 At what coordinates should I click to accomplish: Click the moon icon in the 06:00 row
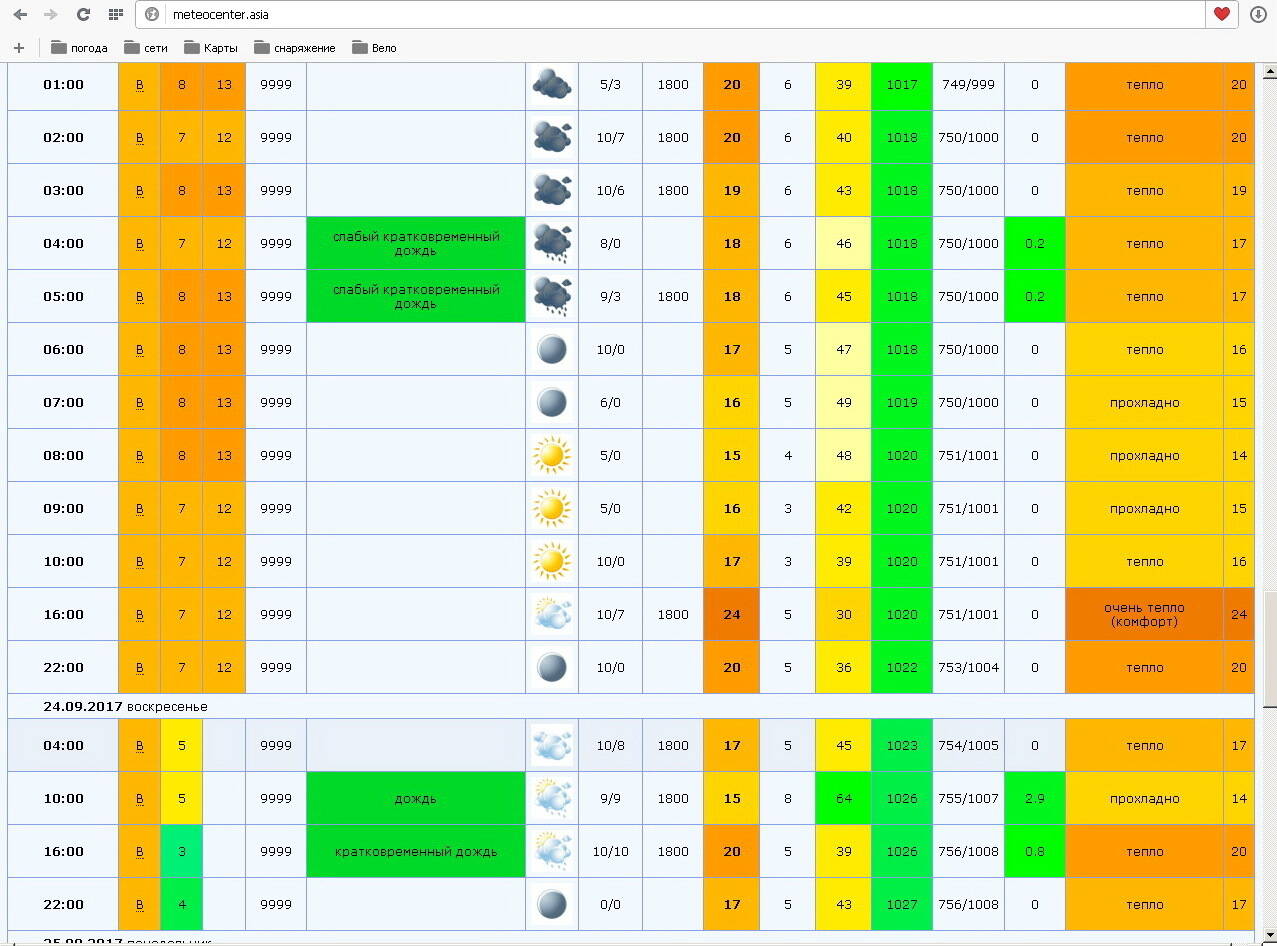click(552, 350)
